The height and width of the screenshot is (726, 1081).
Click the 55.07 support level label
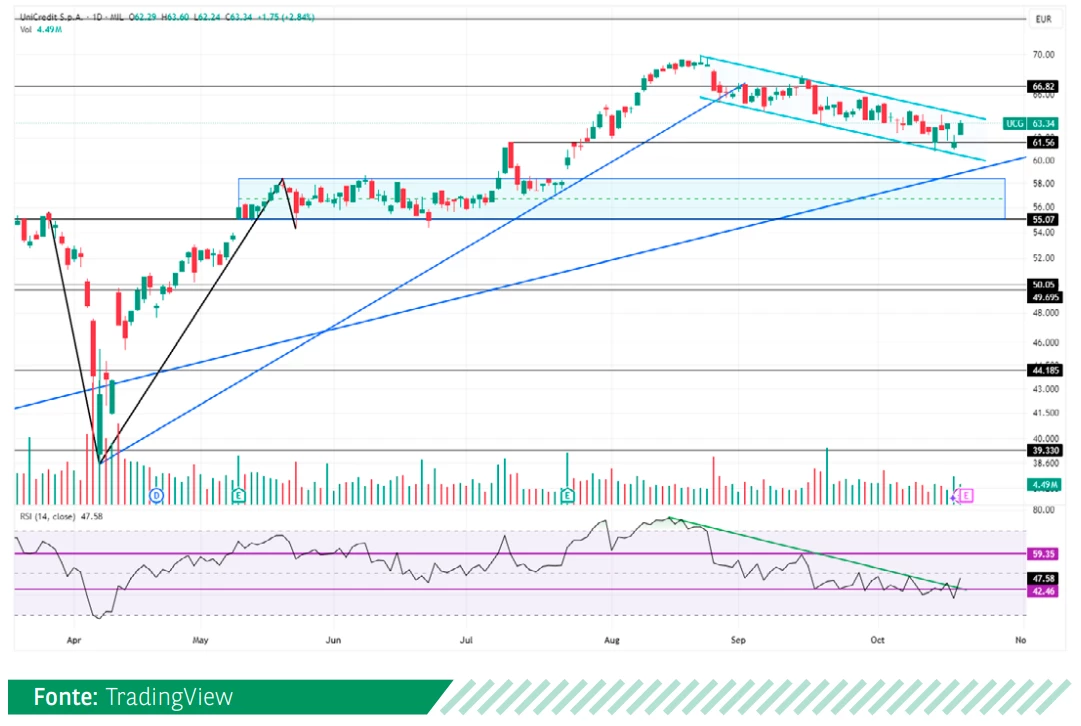pyautogui.click(x=1042, y=219)
